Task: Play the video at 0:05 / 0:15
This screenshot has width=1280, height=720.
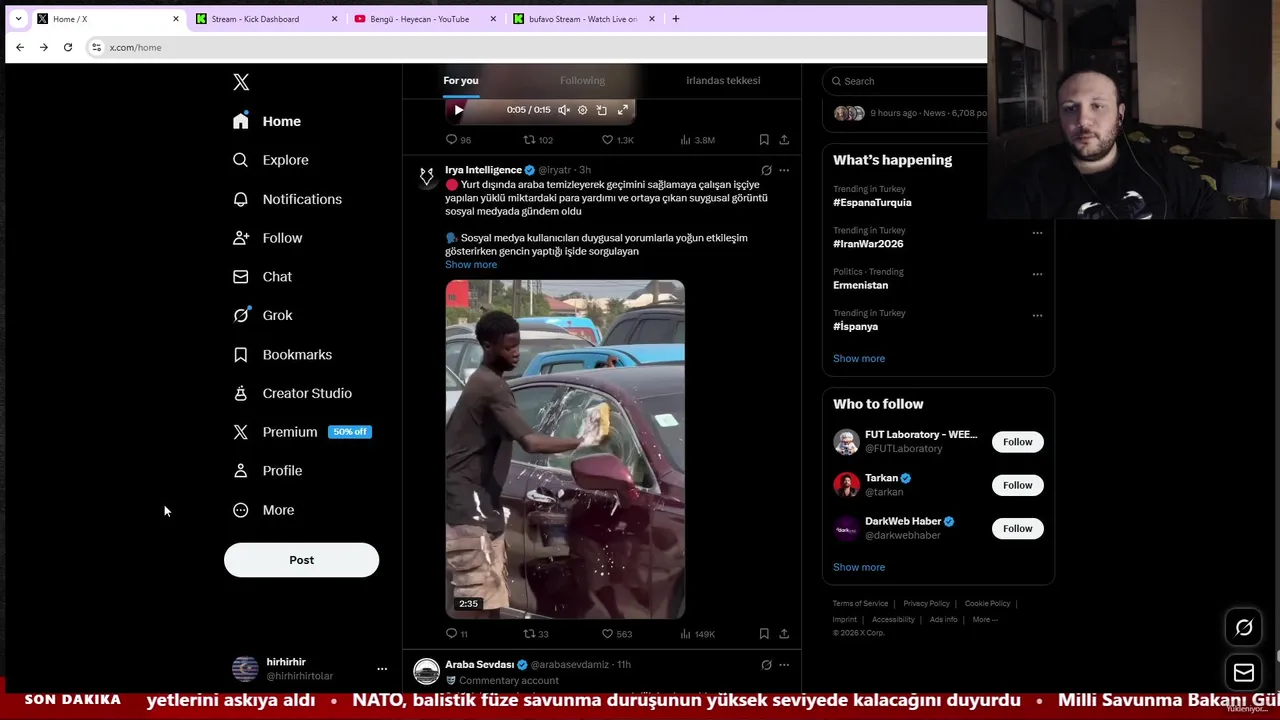Action: pos(458,110)
